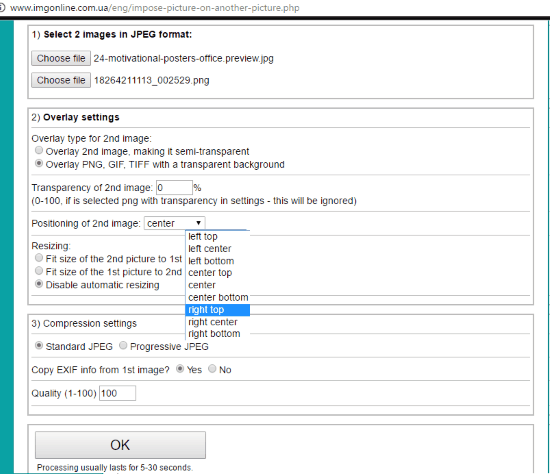Image resolution: width=550 pixels, height=474 pixels.
Task: Choose file for the second image
Action: tap(61, 80)
